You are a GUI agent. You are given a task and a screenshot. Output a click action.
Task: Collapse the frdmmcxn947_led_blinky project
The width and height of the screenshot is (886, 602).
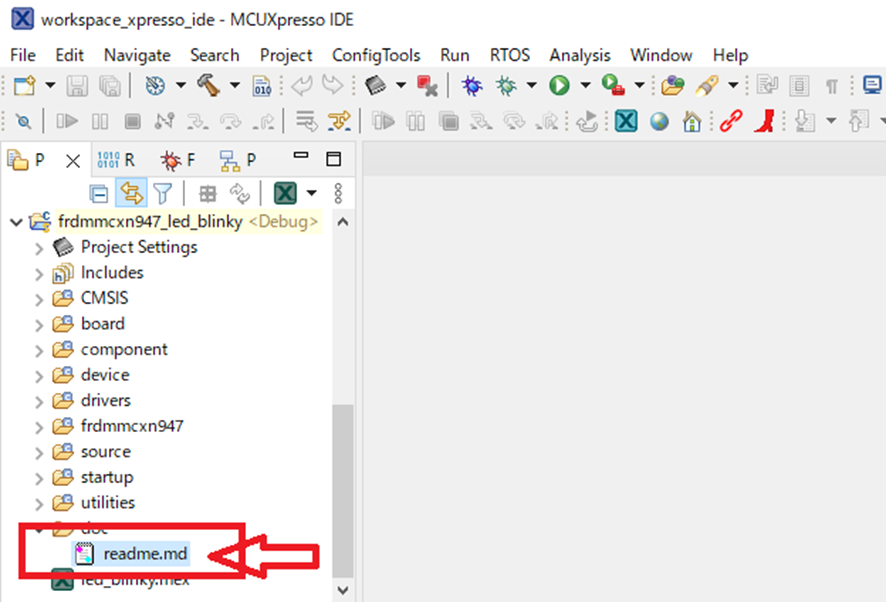(16, 222)
